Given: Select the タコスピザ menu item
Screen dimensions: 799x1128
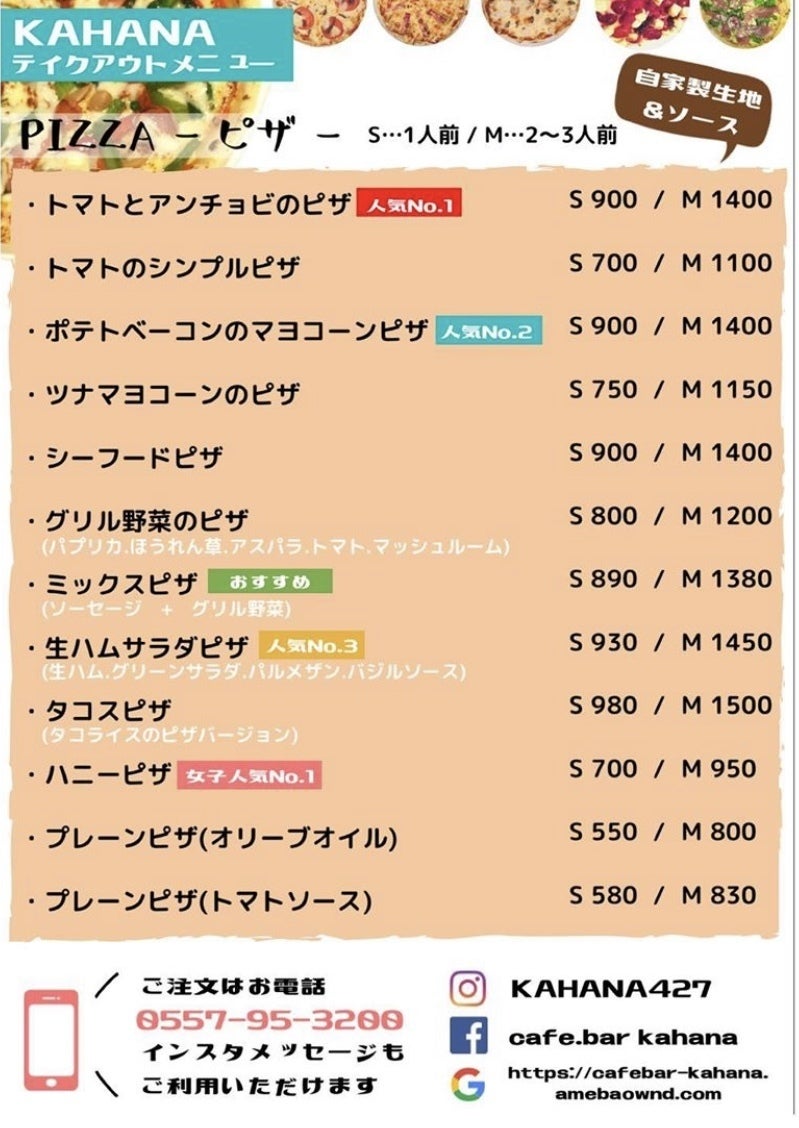Looking at the screenshot, I should click(x=109, y=711).
